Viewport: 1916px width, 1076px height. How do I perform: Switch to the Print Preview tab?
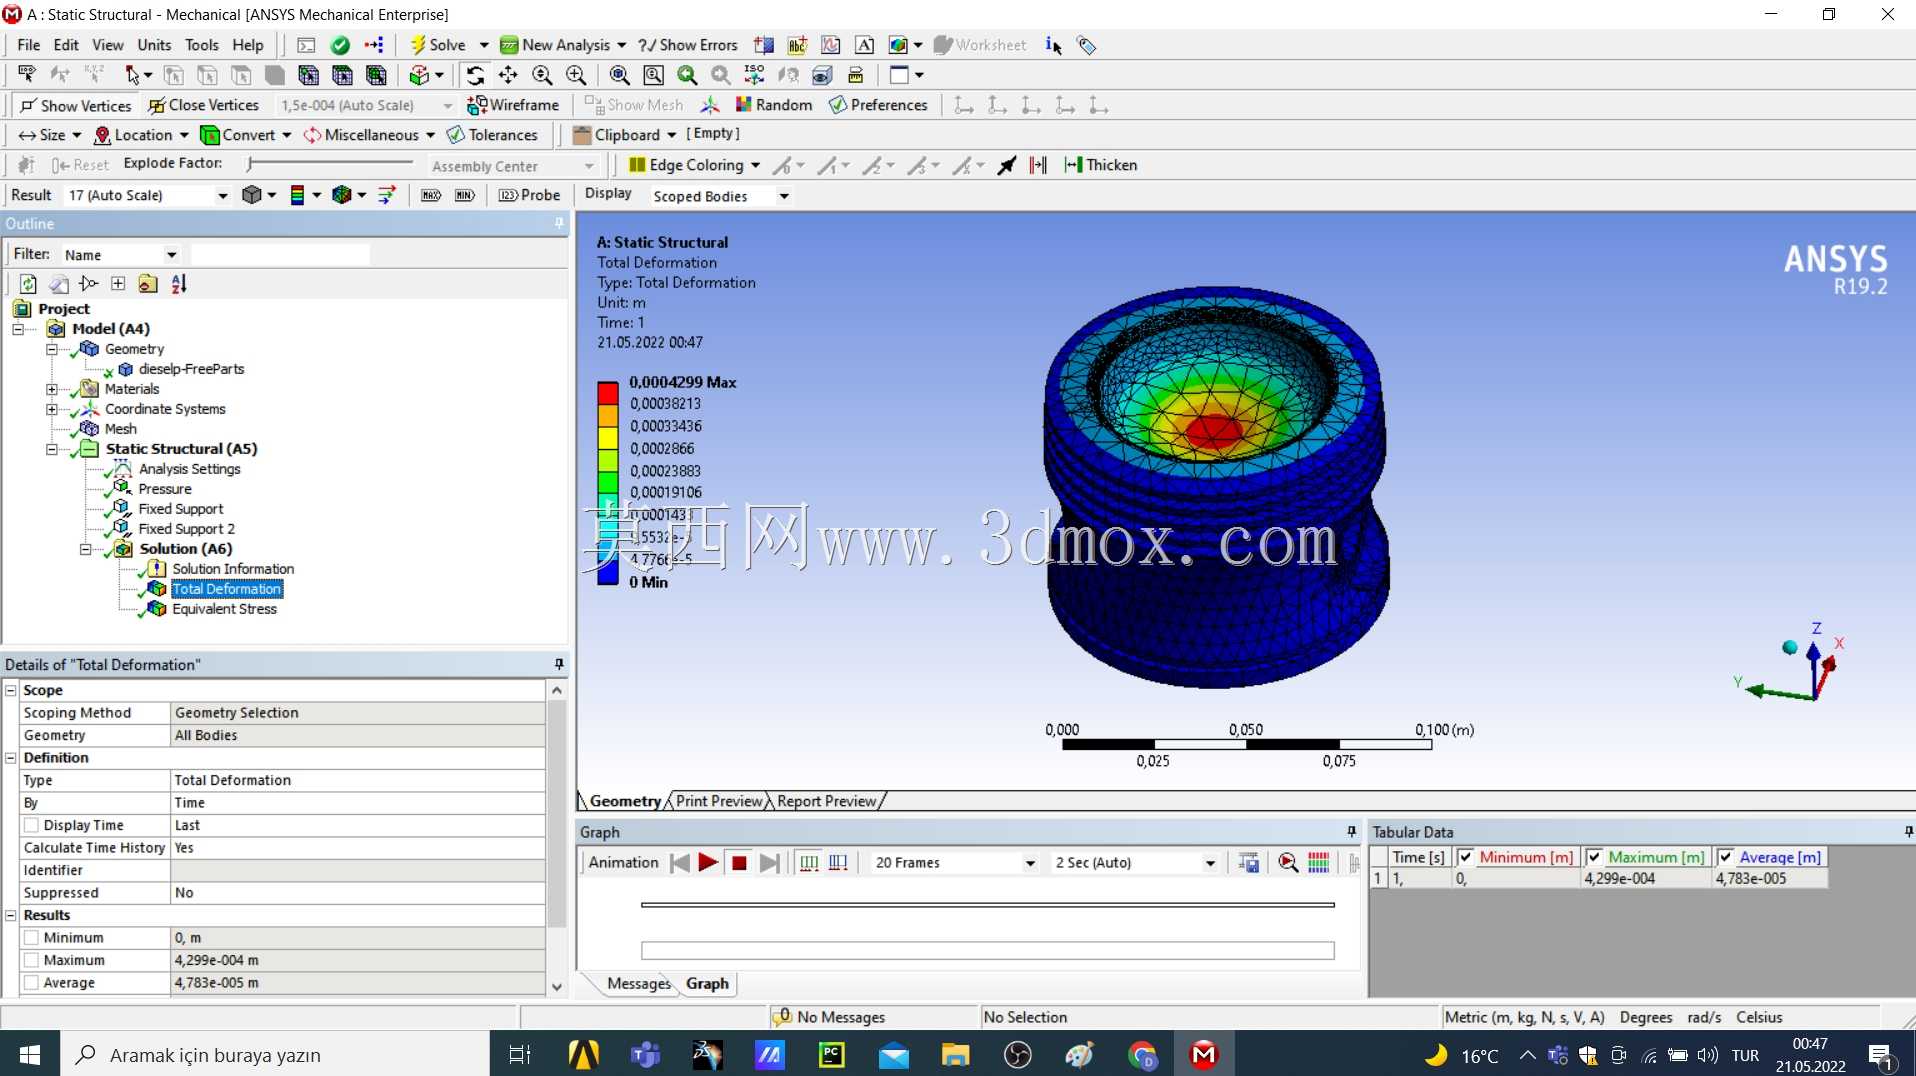coord(719,801)
